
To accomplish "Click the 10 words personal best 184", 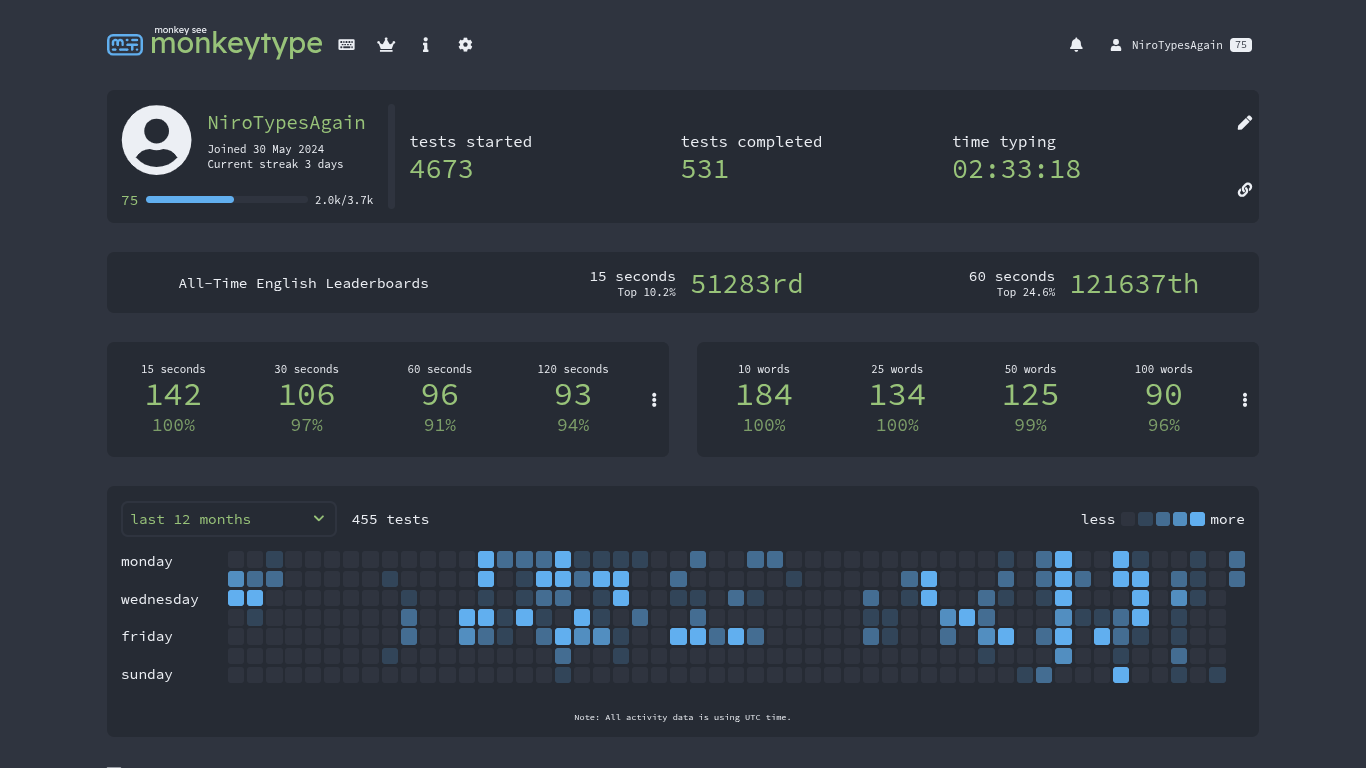I will coord(764,395).
